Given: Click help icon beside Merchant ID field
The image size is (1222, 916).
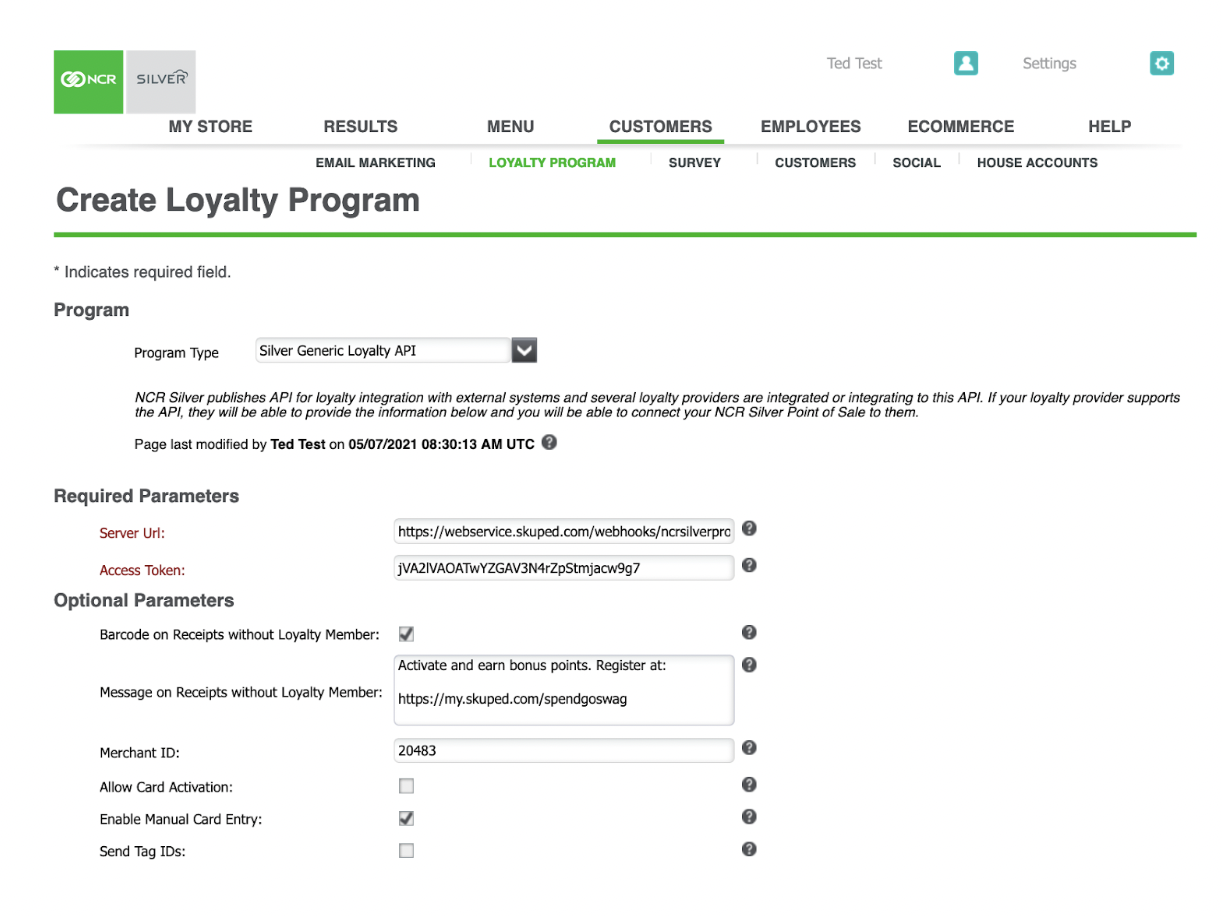Looking at the screenshot, I should pyautogui.click(x=749, y=748).
